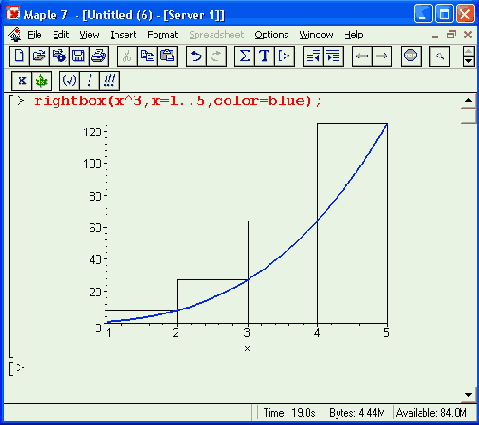This screenshot has width=479, height=425.
Task: Open the Options menu
Action: pos(271,35)
